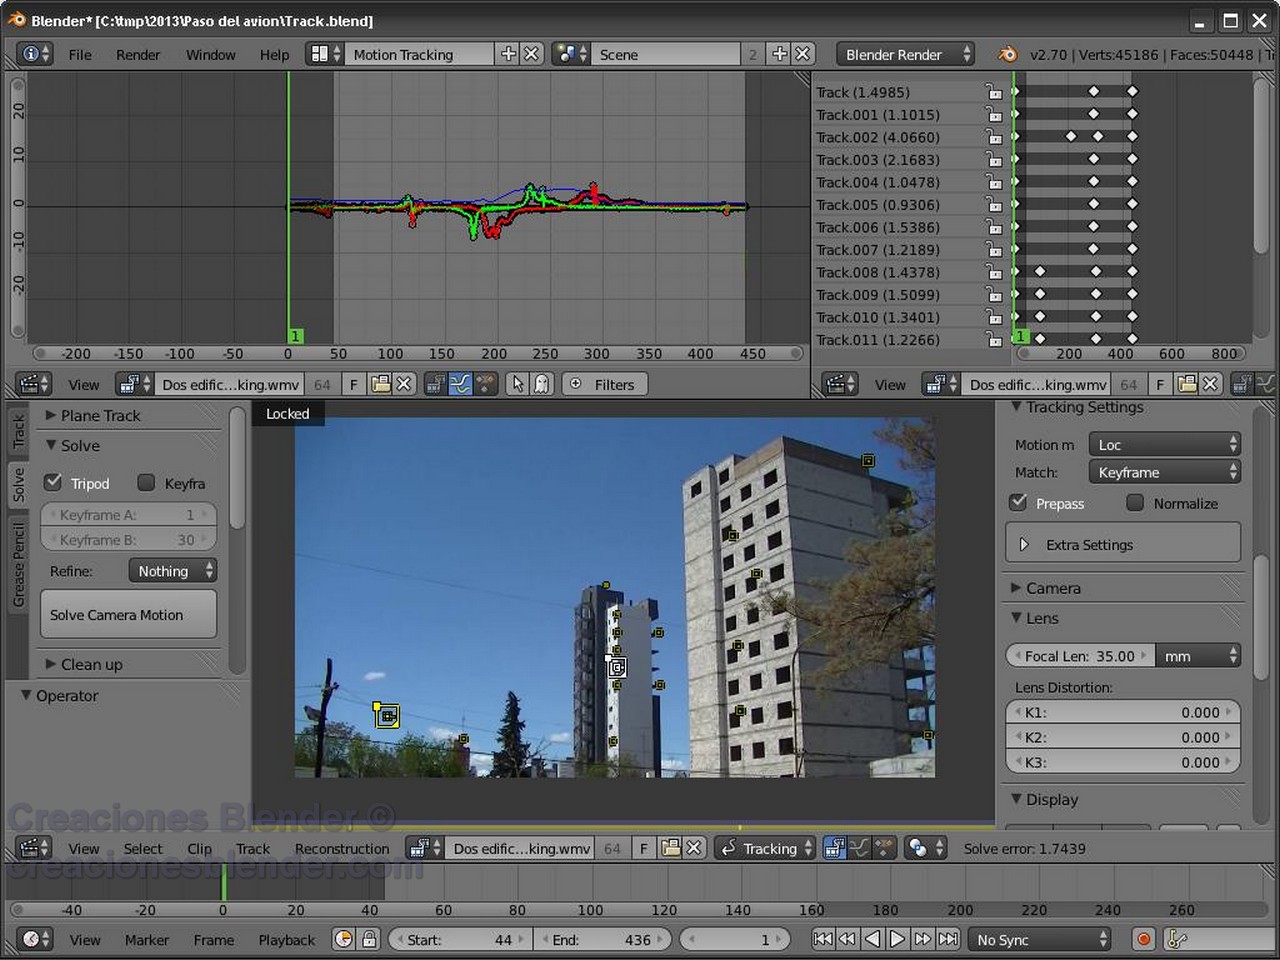Image resolution: width=1280 pixels, height=960 pixels.
Task: Expand the Plane Track panel
Action: point(95,415)
